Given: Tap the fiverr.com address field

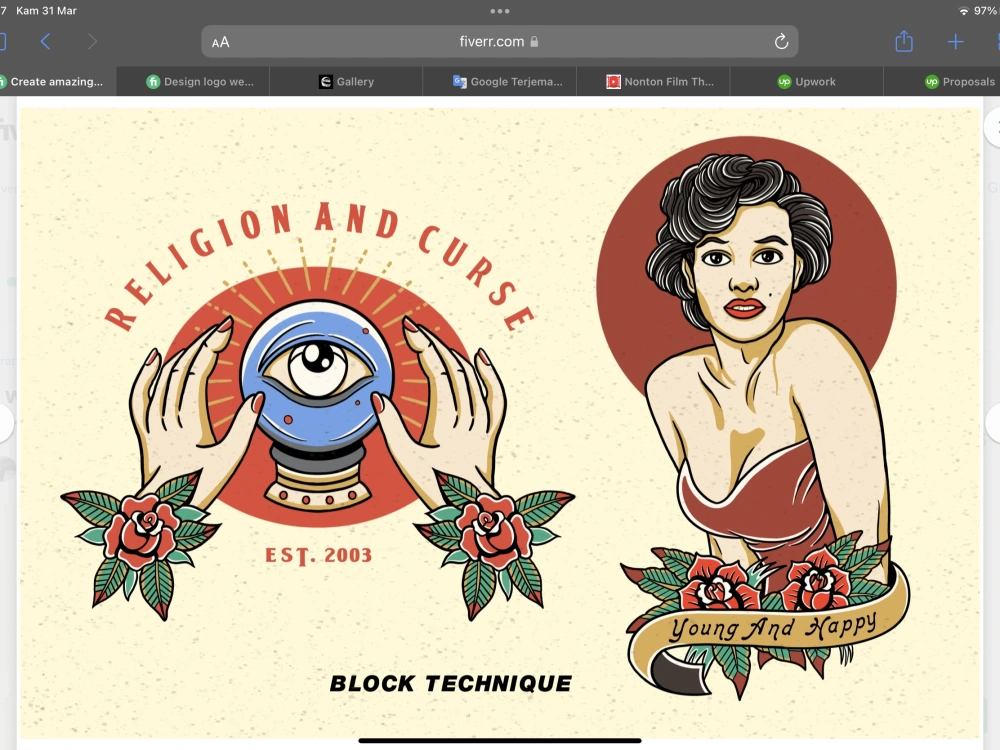Looking at the screenshot, I should click(x=499, y=41).
